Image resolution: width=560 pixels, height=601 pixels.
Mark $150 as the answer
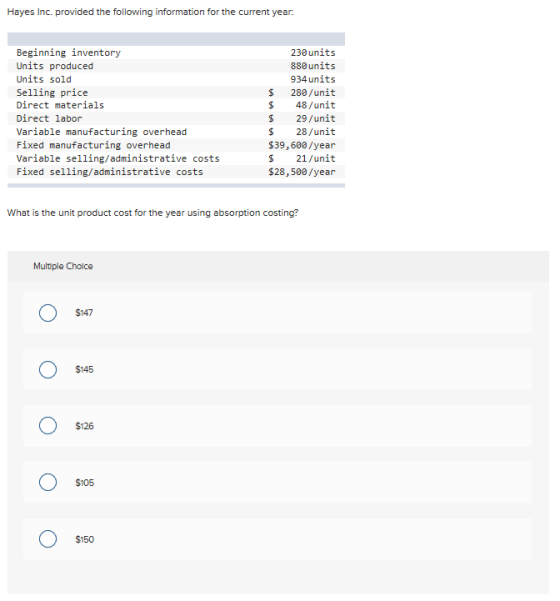48,539
